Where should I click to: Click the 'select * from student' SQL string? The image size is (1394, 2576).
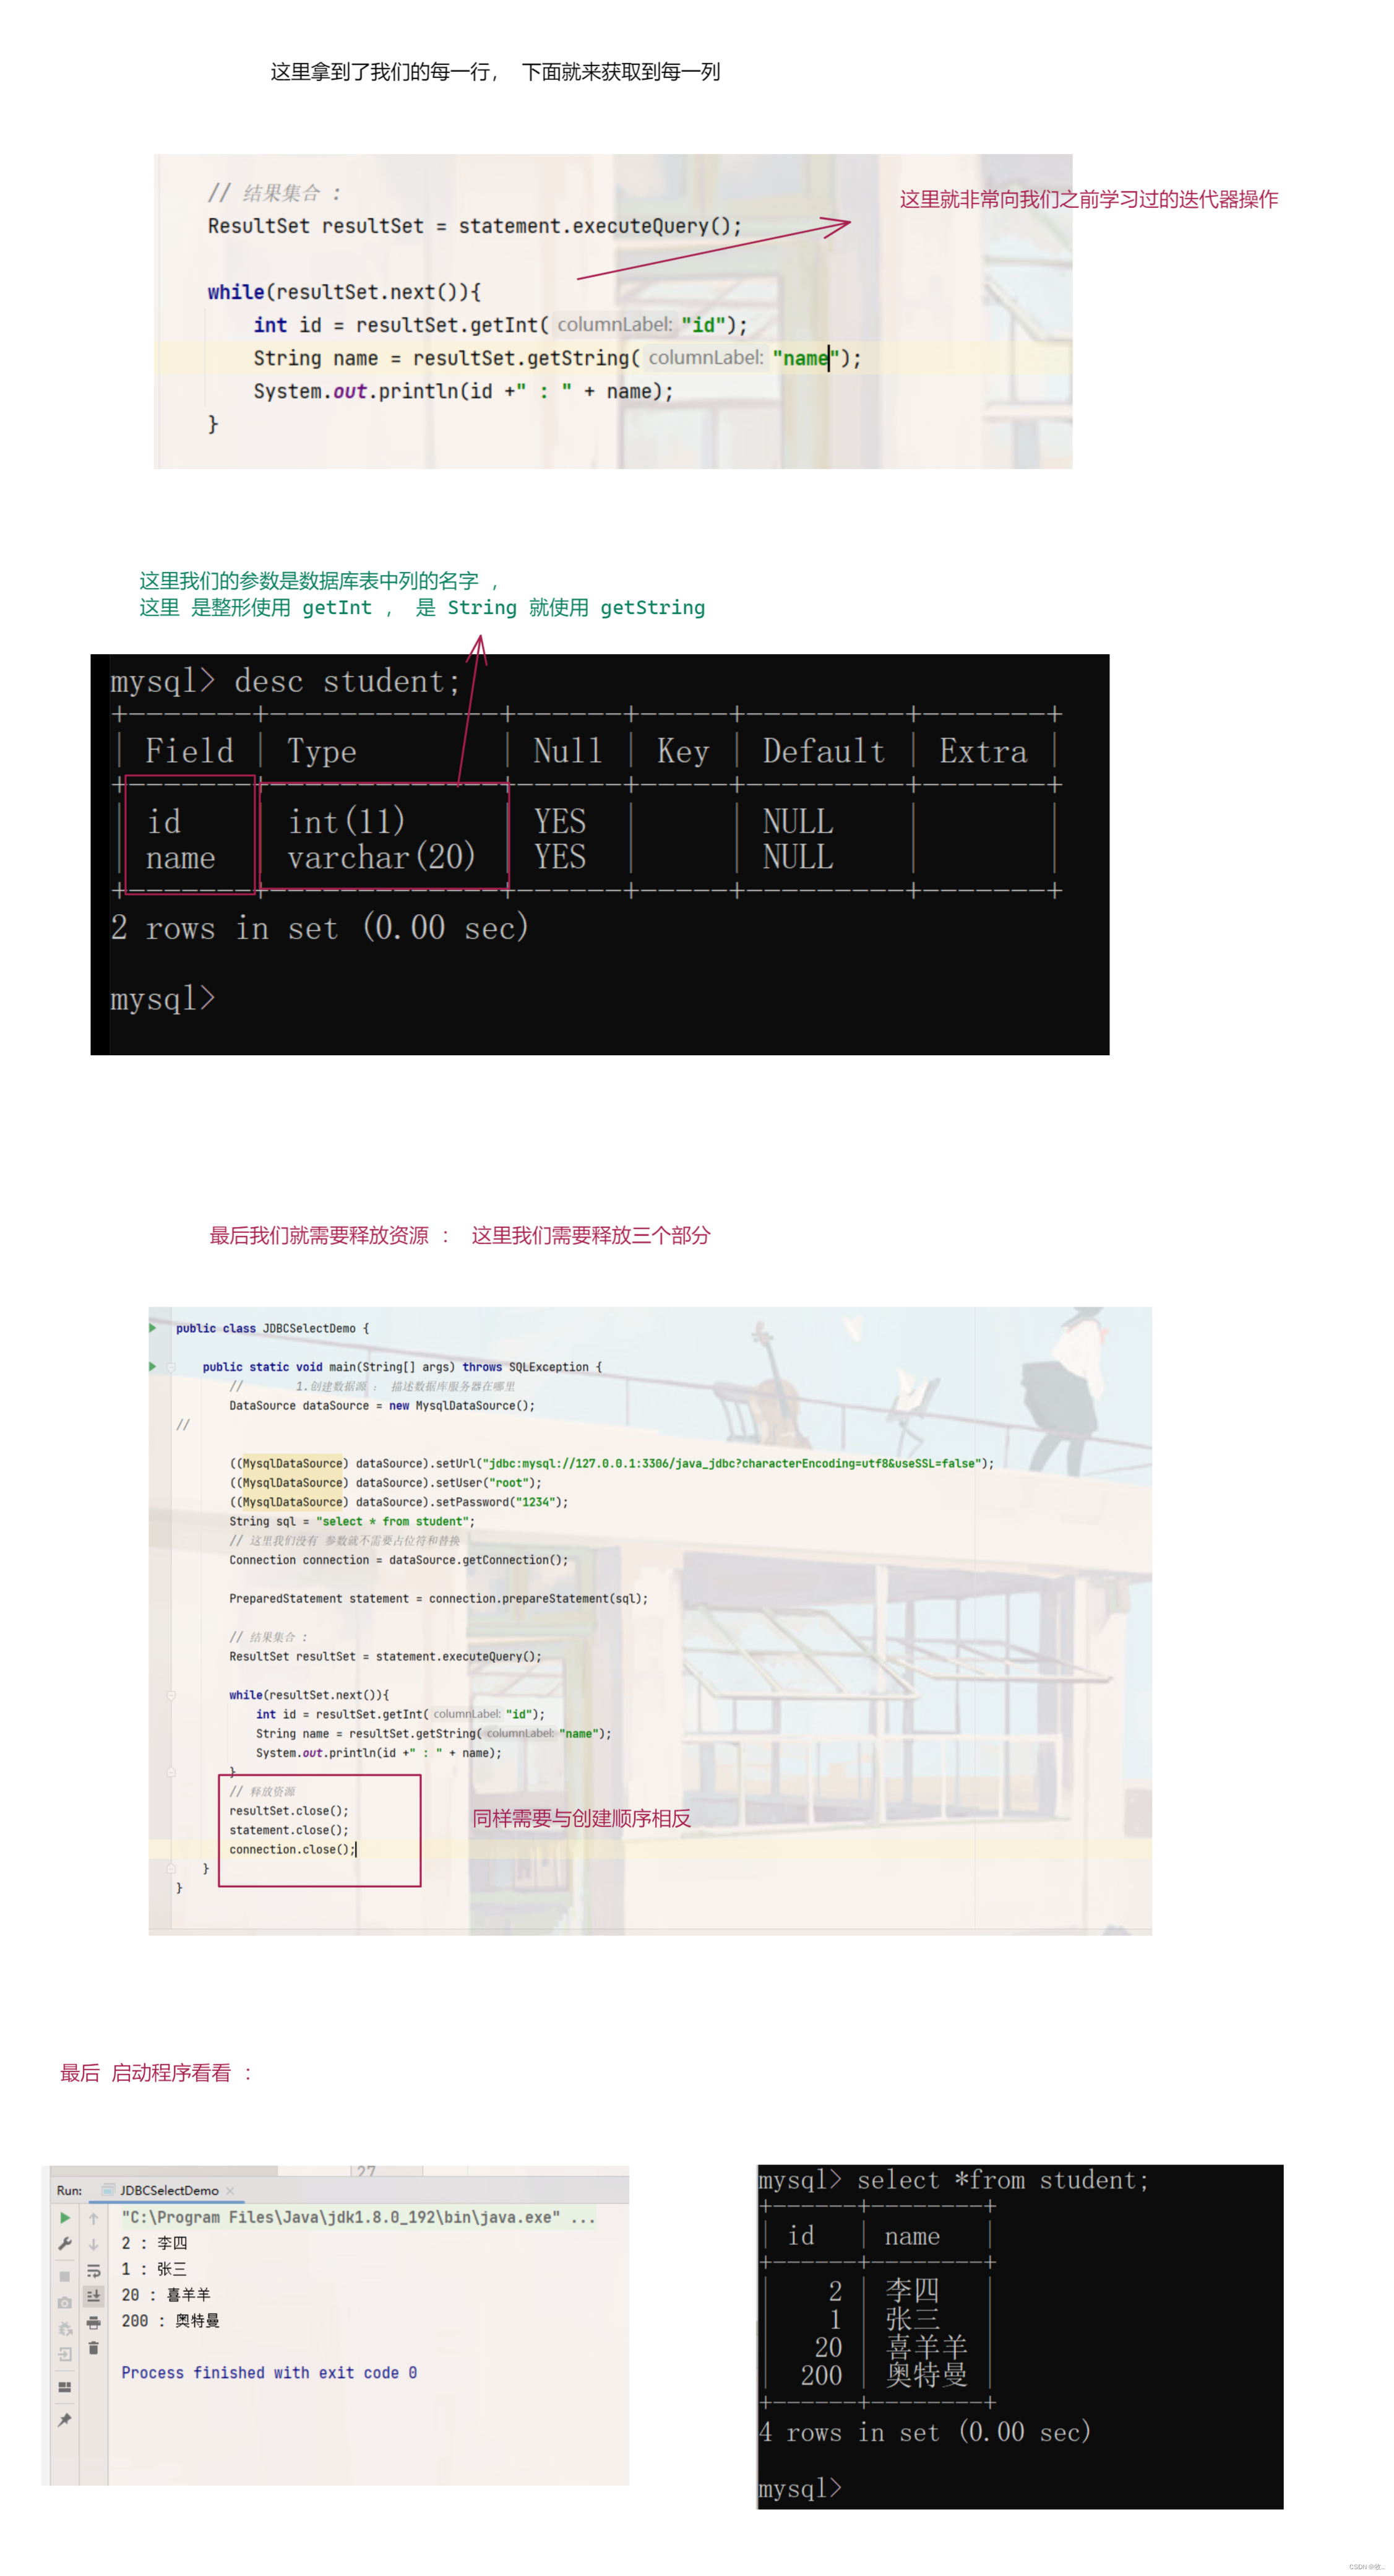coord(393,1521)
